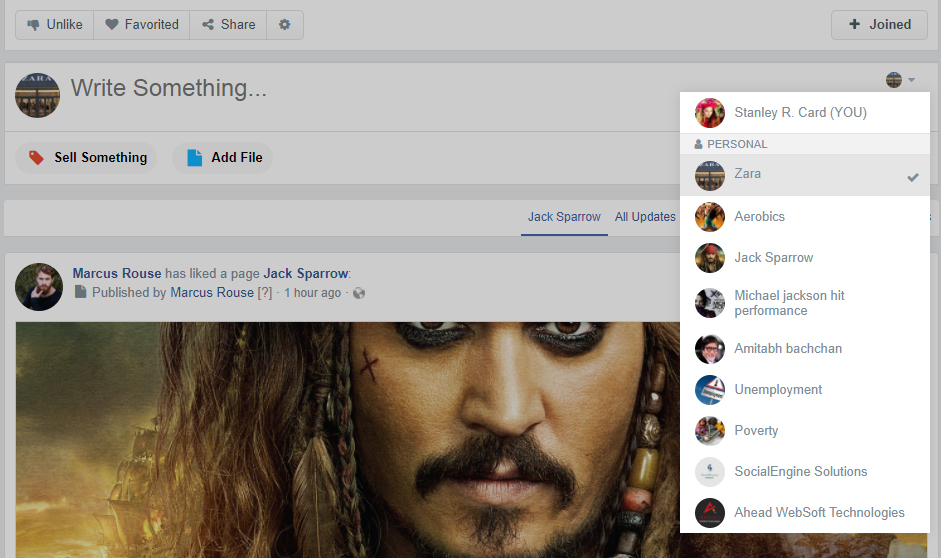
Task: Click the Zara avatar beside Write Something
Action: coord(39,95)
